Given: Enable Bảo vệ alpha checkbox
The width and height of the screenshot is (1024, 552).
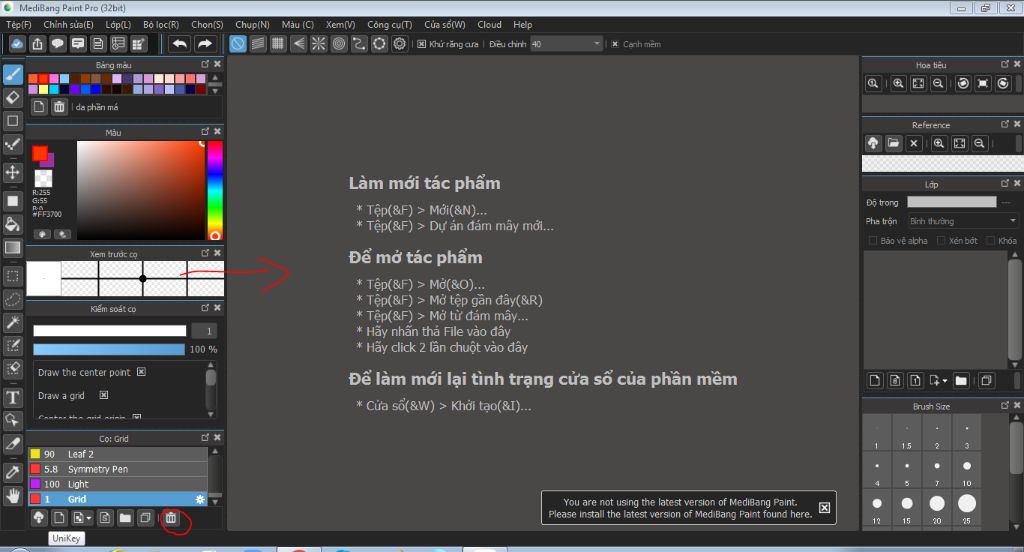Looking at the screenshot, I should [872, 240].
